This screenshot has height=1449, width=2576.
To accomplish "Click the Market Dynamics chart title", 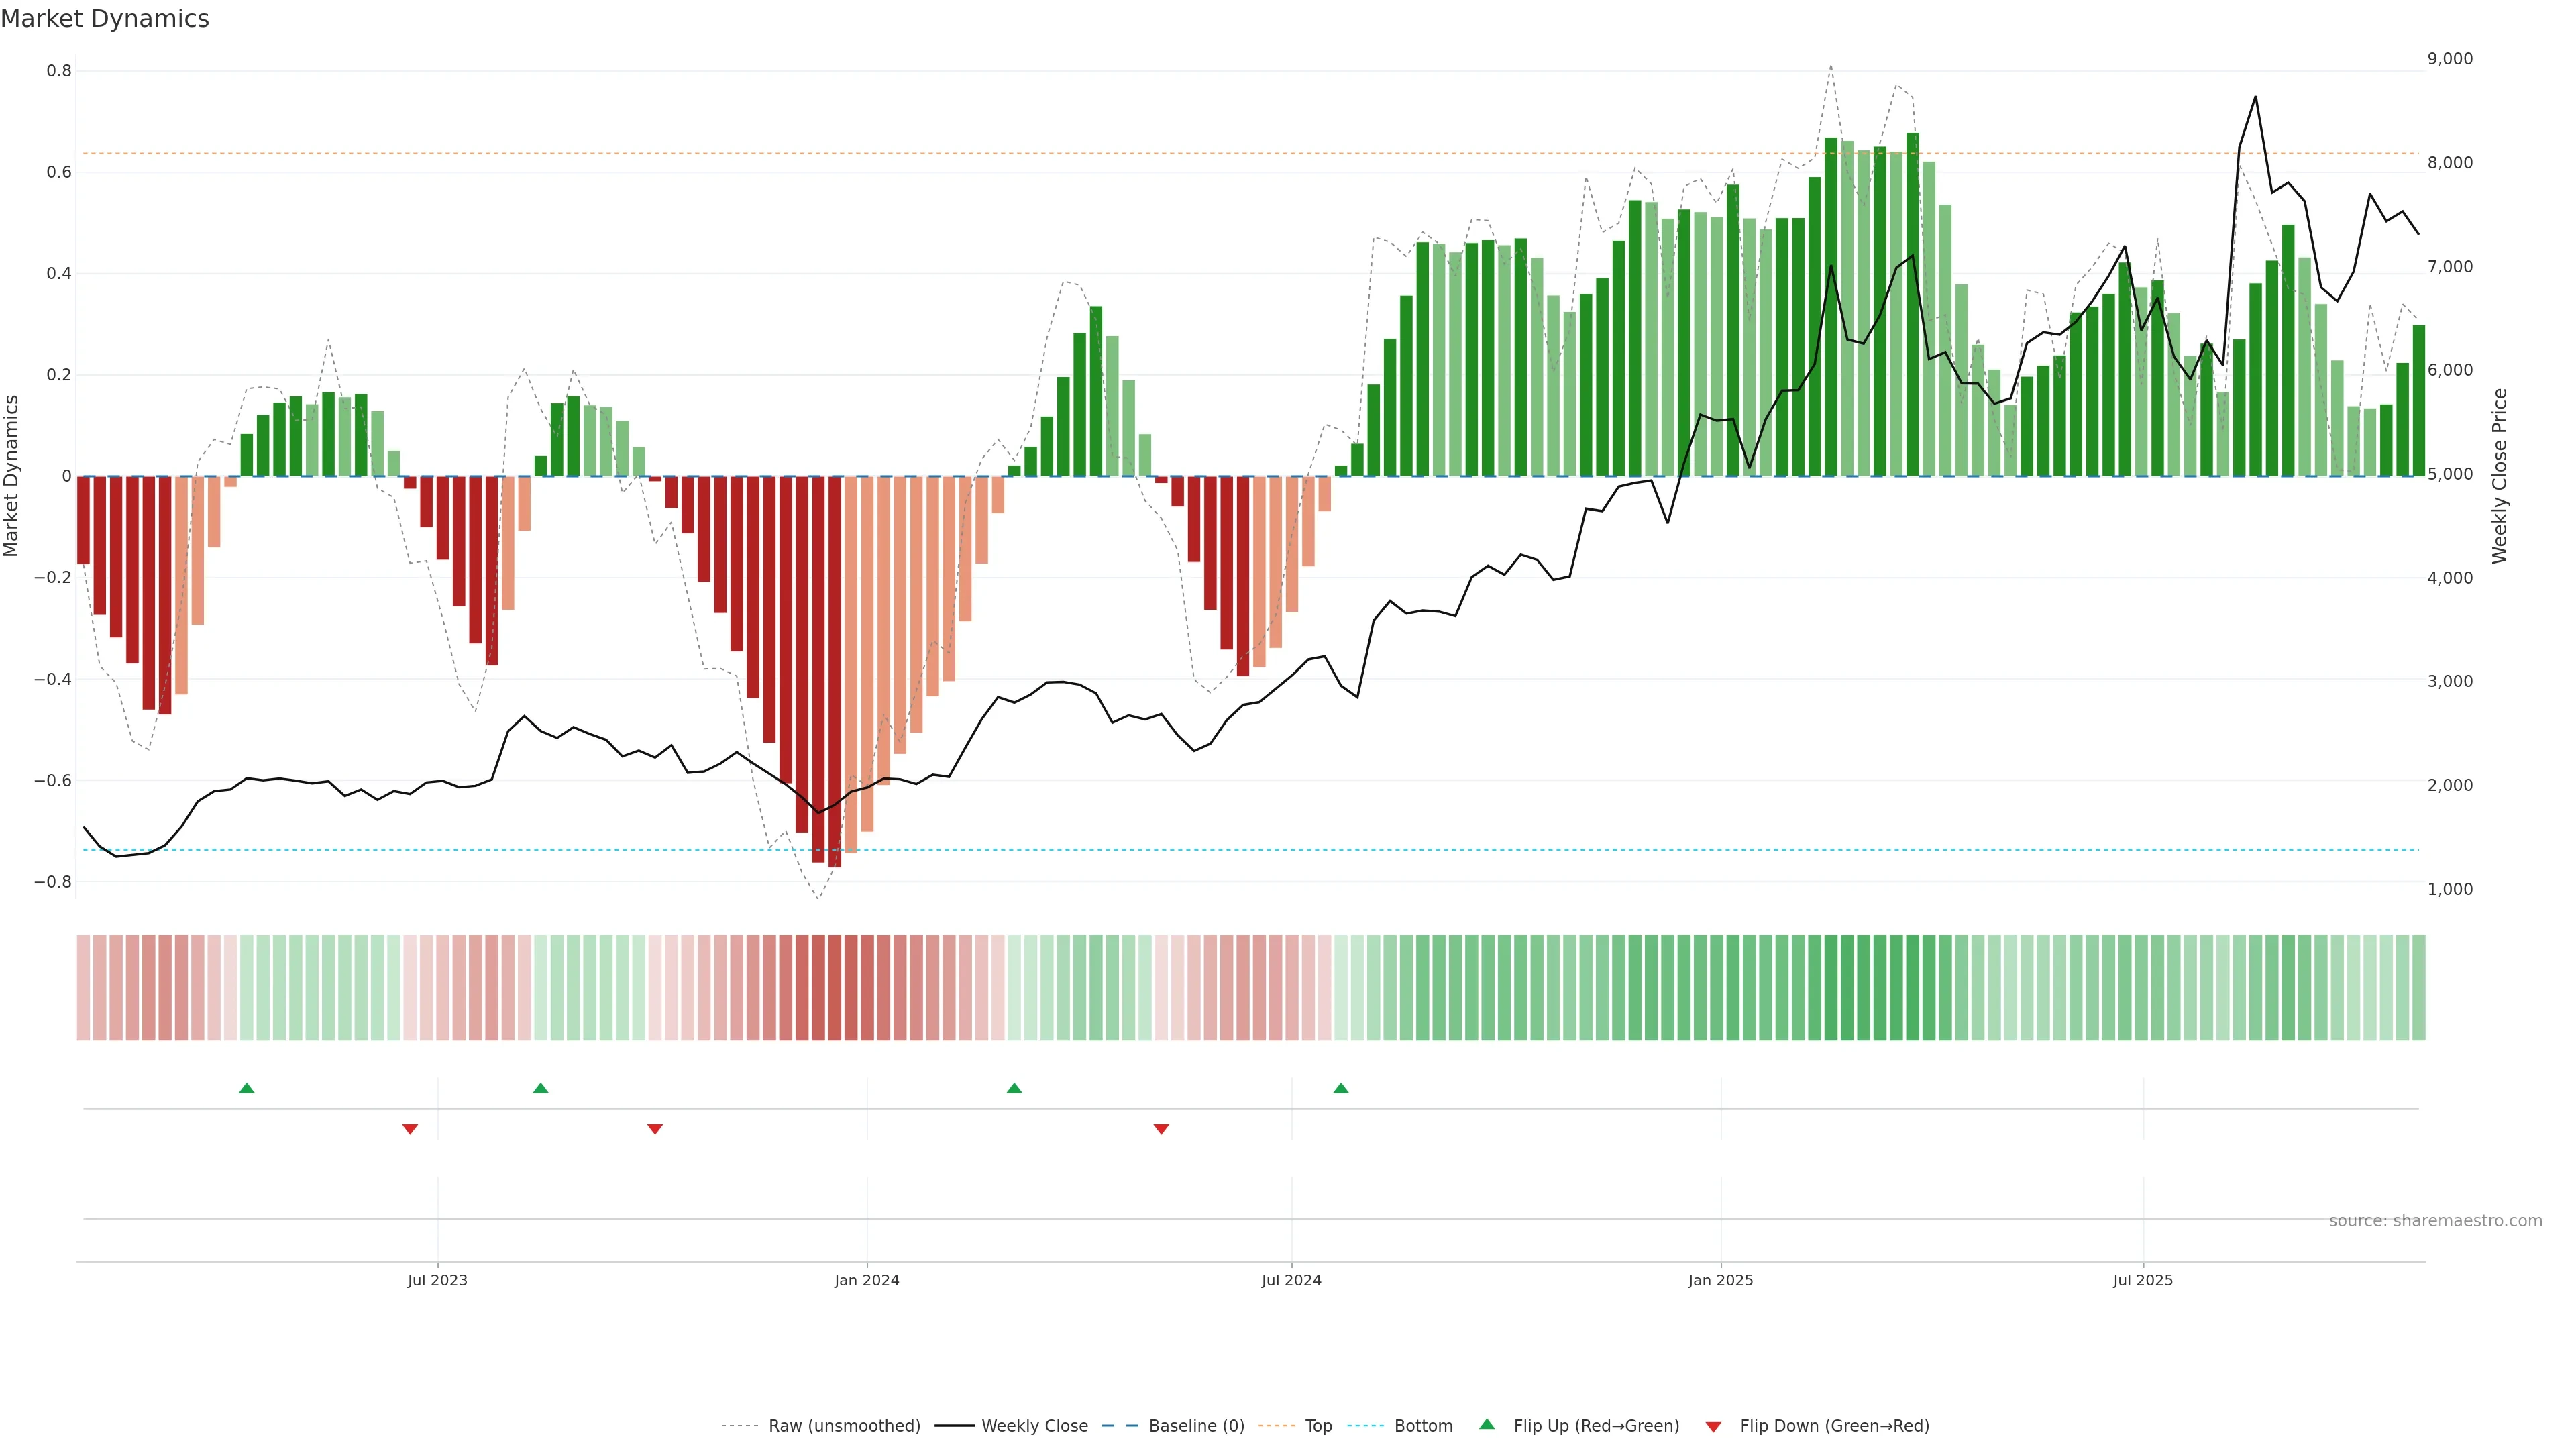I will pyautogui.click(x=105, y=19).
